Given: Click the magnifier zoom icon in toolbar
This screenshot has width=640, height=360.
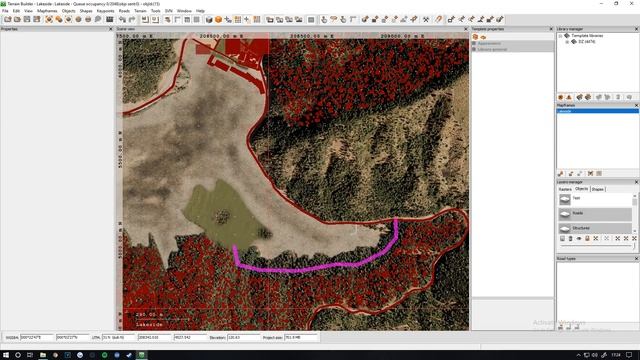Looking at the screenshot, I should click(x=98, y=19).
